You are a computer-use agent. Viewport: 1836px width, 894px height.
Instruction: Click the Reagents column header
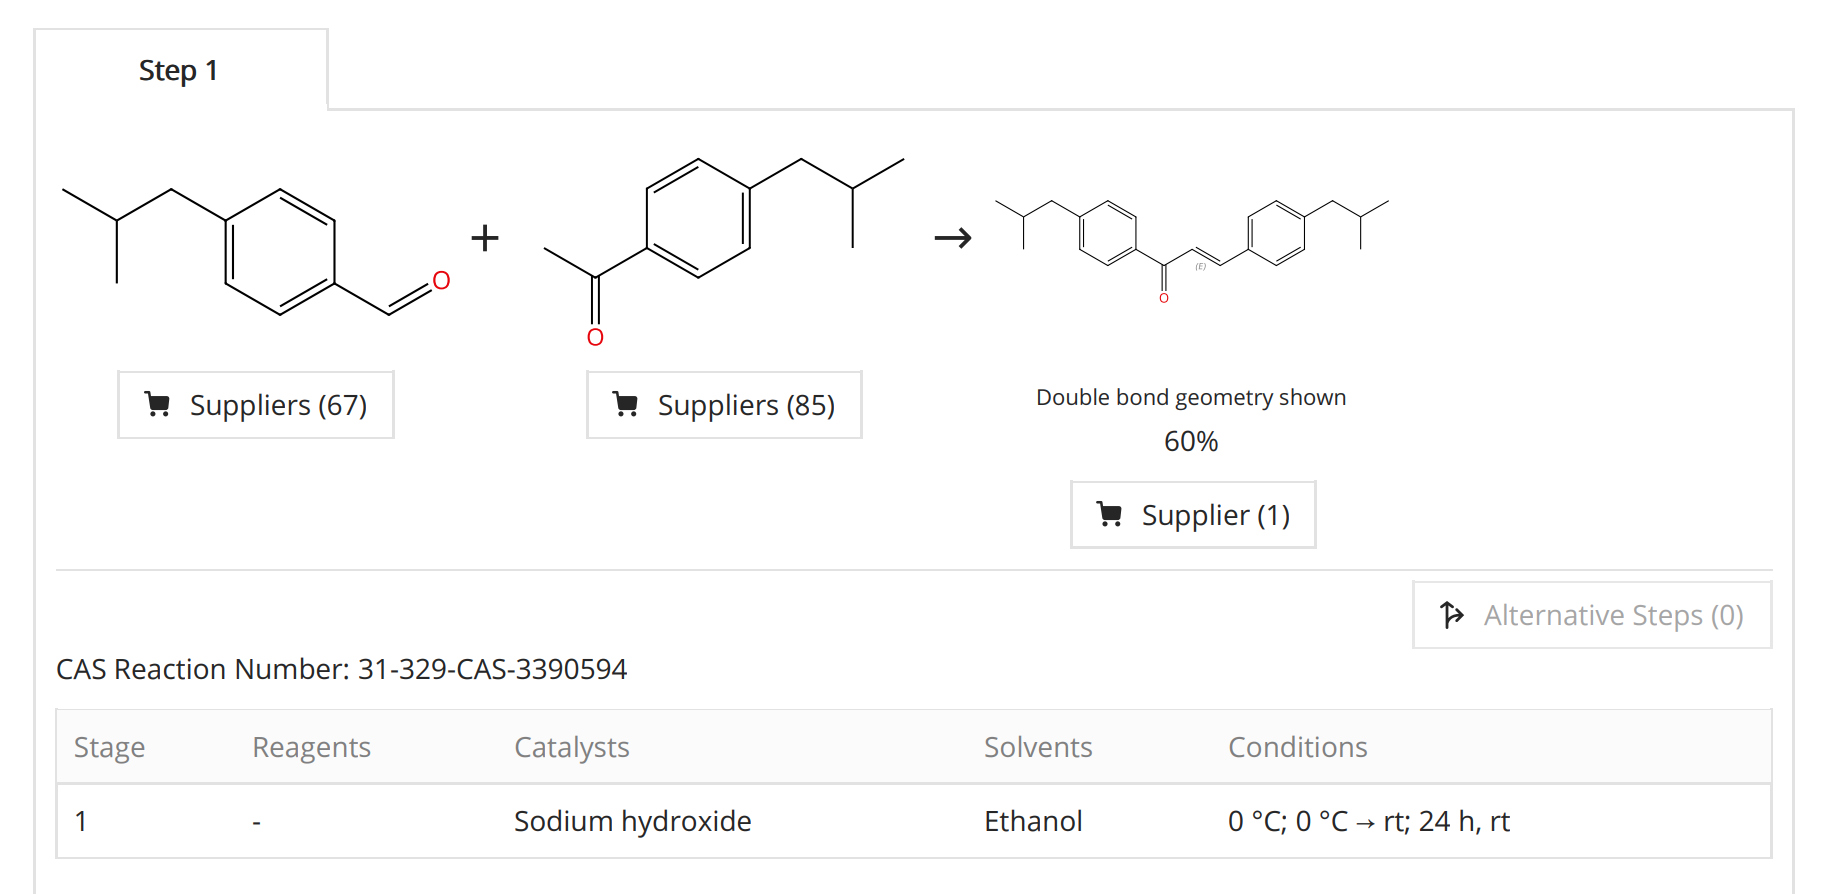(x=311, y=747)
